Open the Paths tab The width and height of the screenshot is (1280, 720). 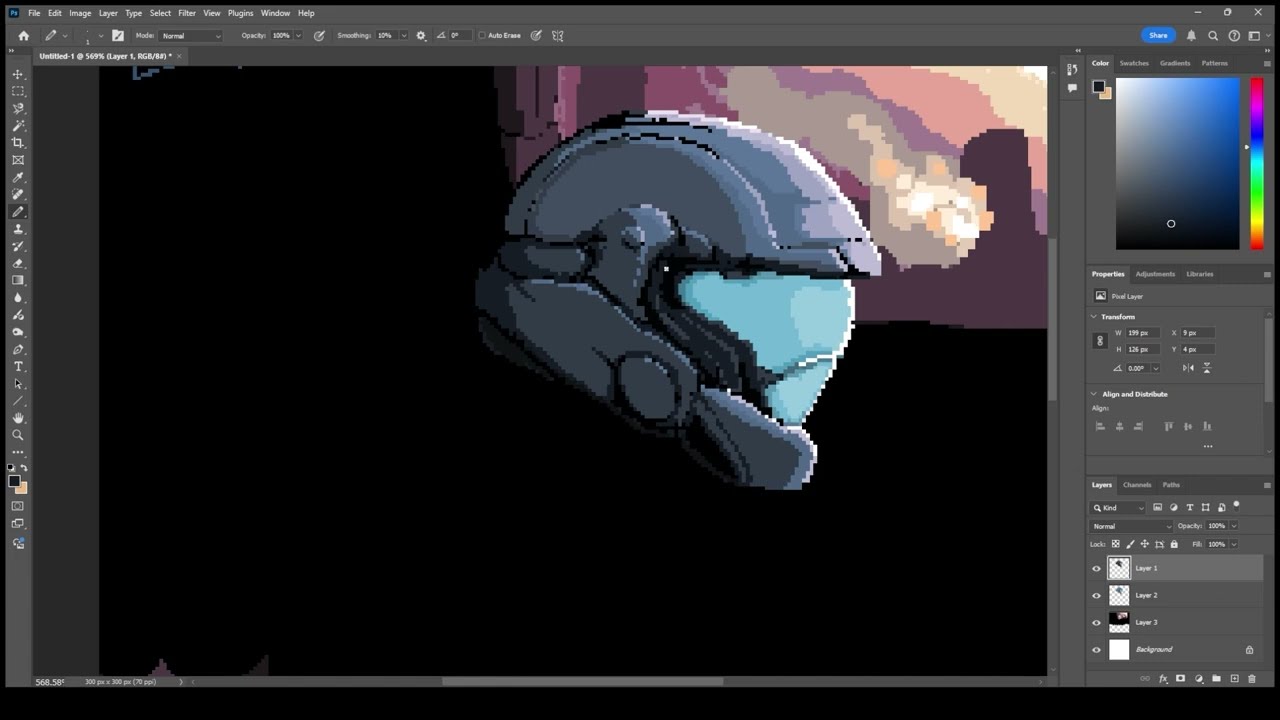tap(1171, 485)
